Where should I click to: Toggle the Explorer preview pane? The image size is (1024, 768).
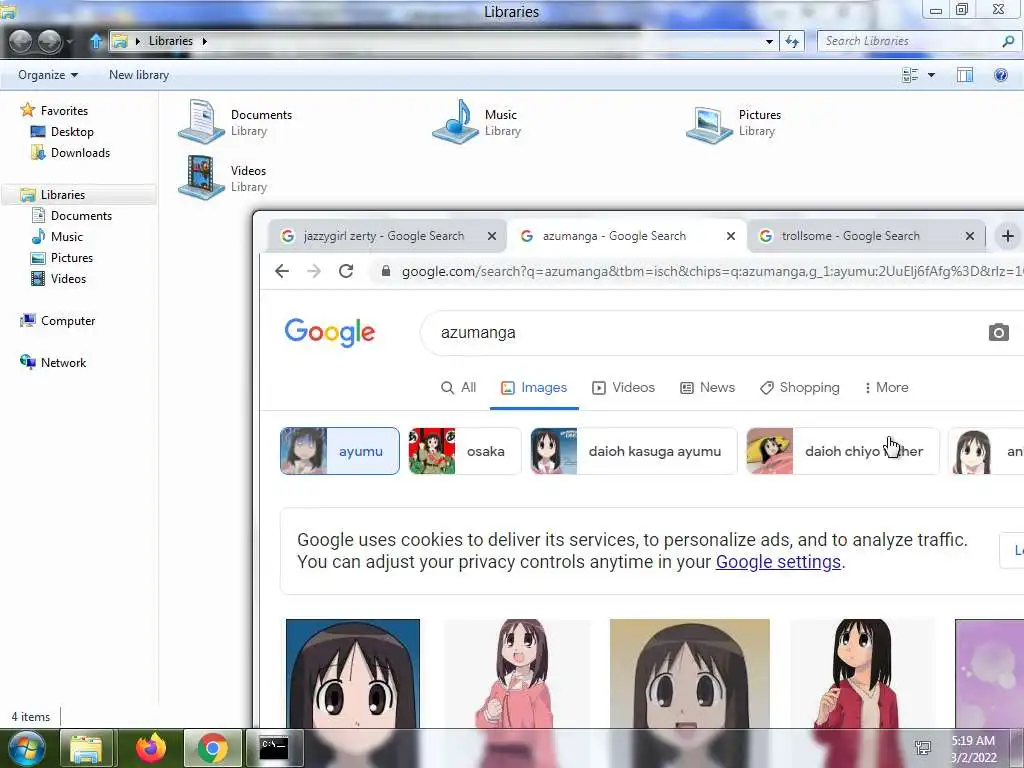[965, 75]
